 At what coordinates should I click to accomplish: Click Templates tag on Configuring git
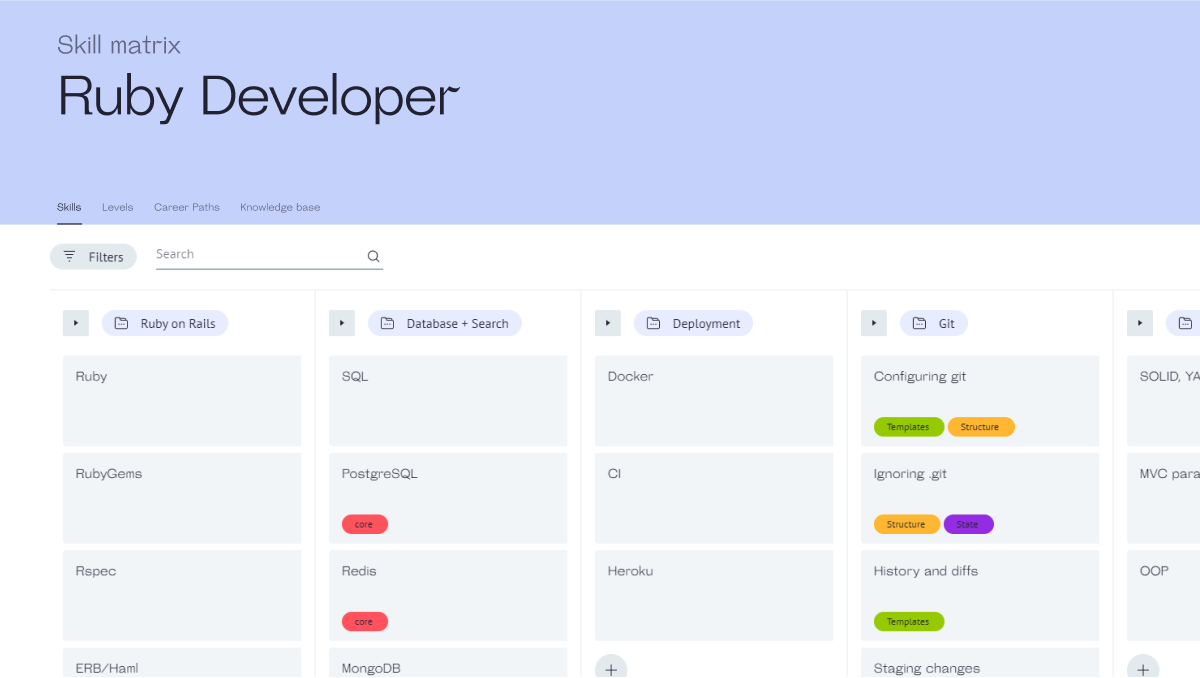pyautogui.click(x=908, y=427)
